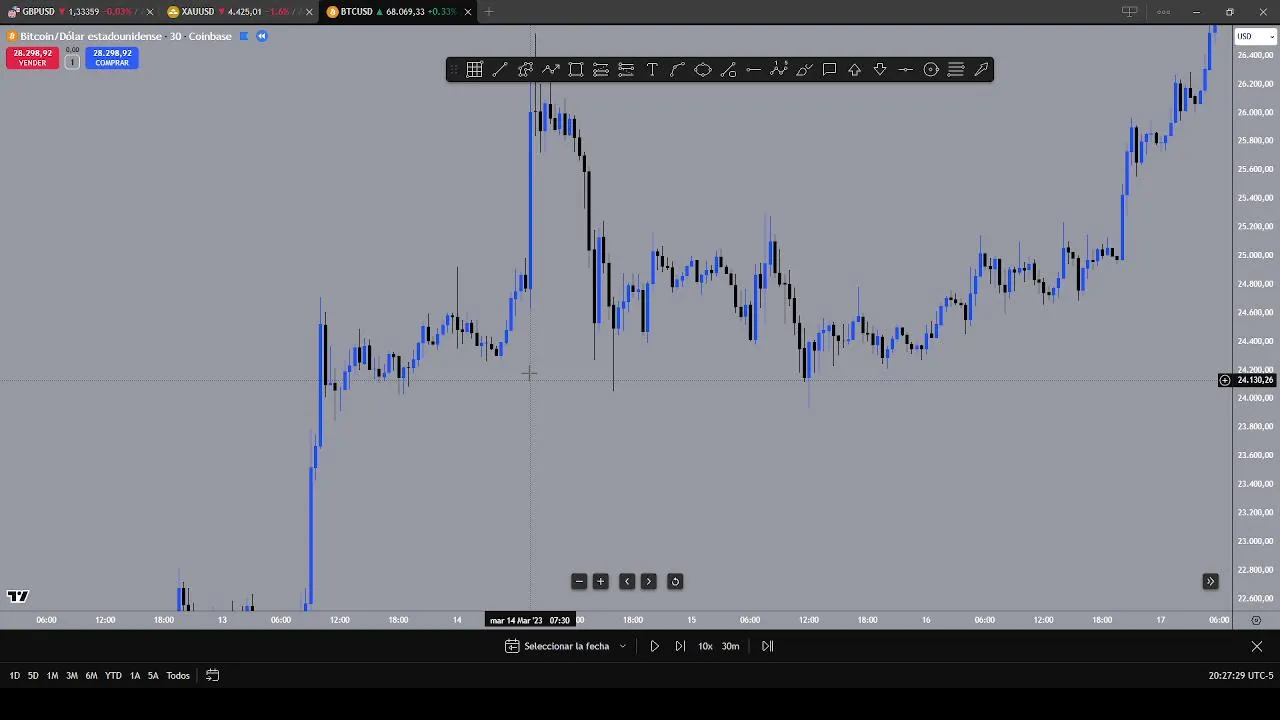This screenshot has width=1280, height=720.
Task: Select the Todos time range
Action: click(x=178, y=675)
